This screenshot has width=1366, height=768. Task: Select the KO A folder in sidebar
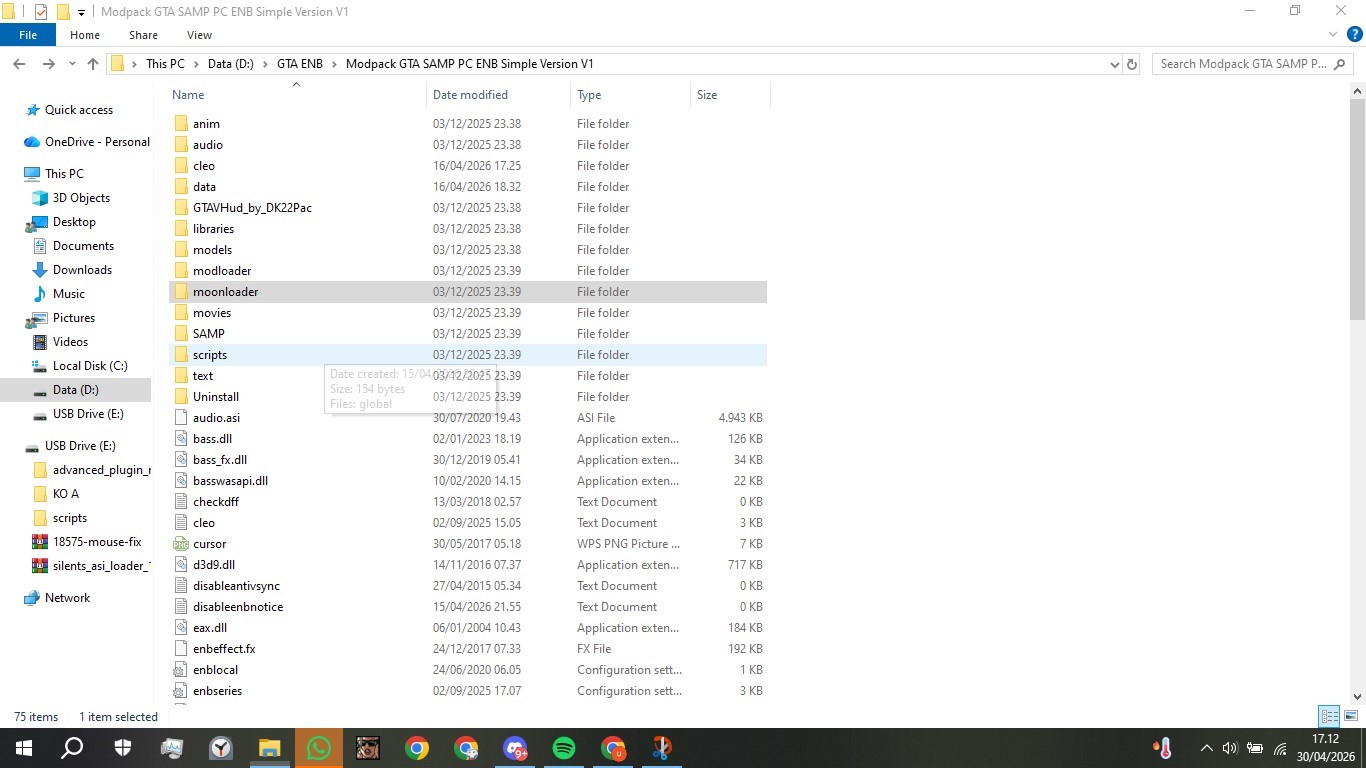pyautogui.click(x=65, y=494)
